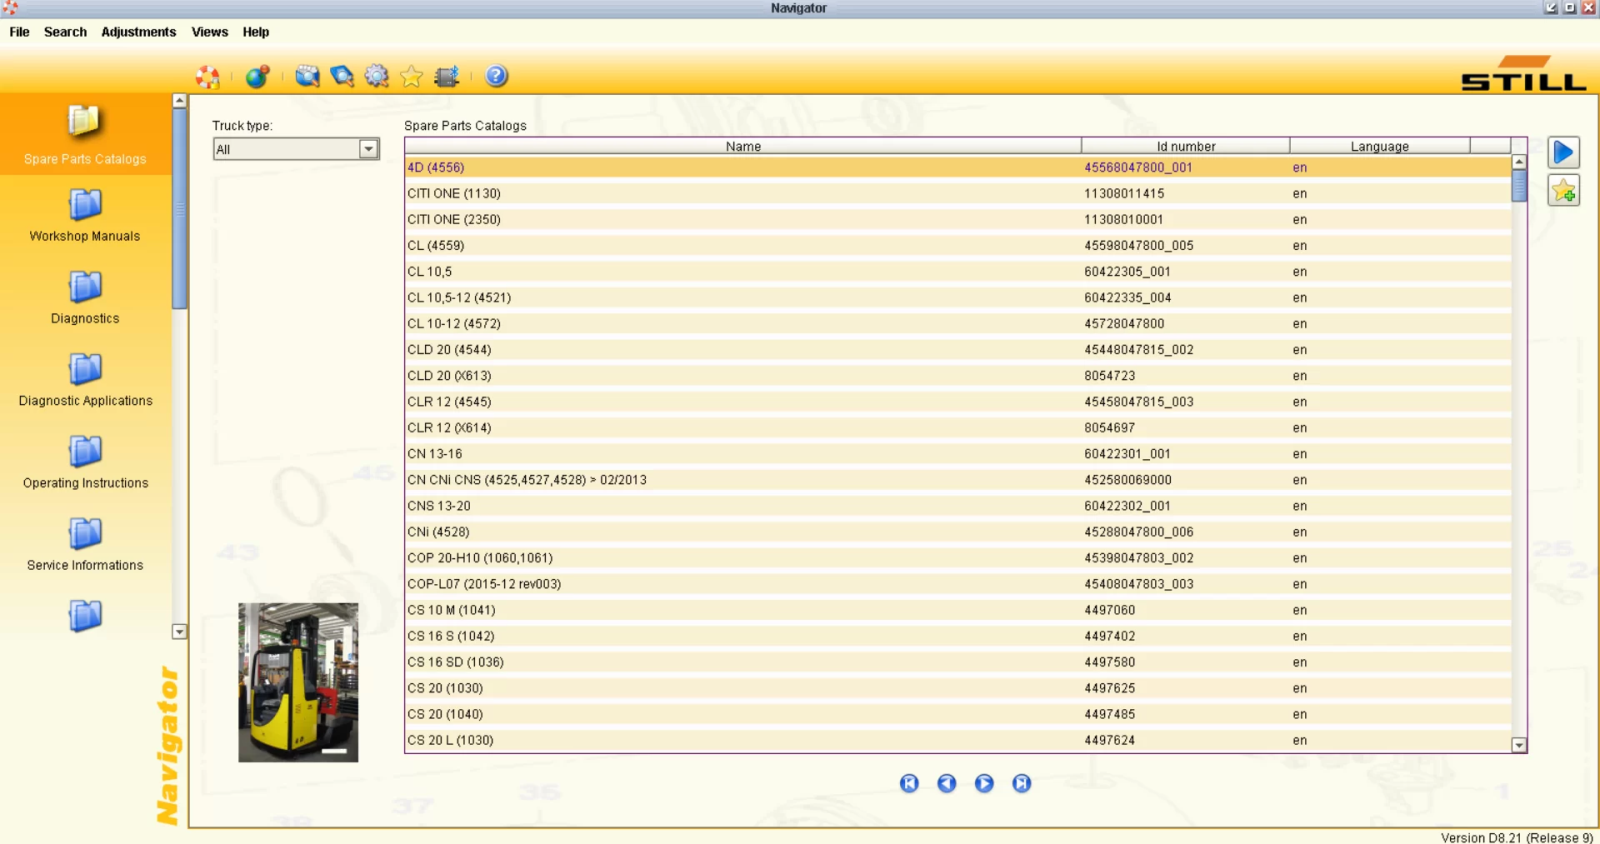1600x844 pixels.
Task: Select the COP-L07 (2015-12 rev003) row
Action: pyautogui.click(x=958, y=584)
